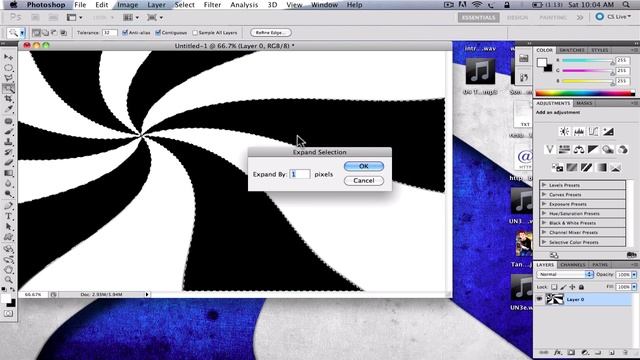640x360 pixels.
Task: Select the Clone Stamp tool
Action: [x=8, y=142]
